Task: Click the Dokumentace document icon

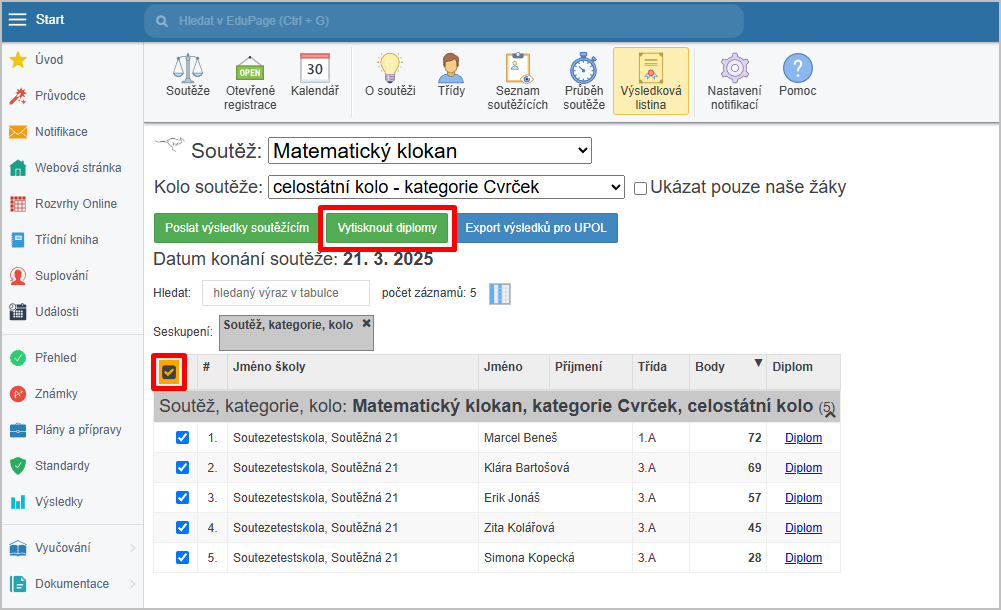Action: click(18, 584)
